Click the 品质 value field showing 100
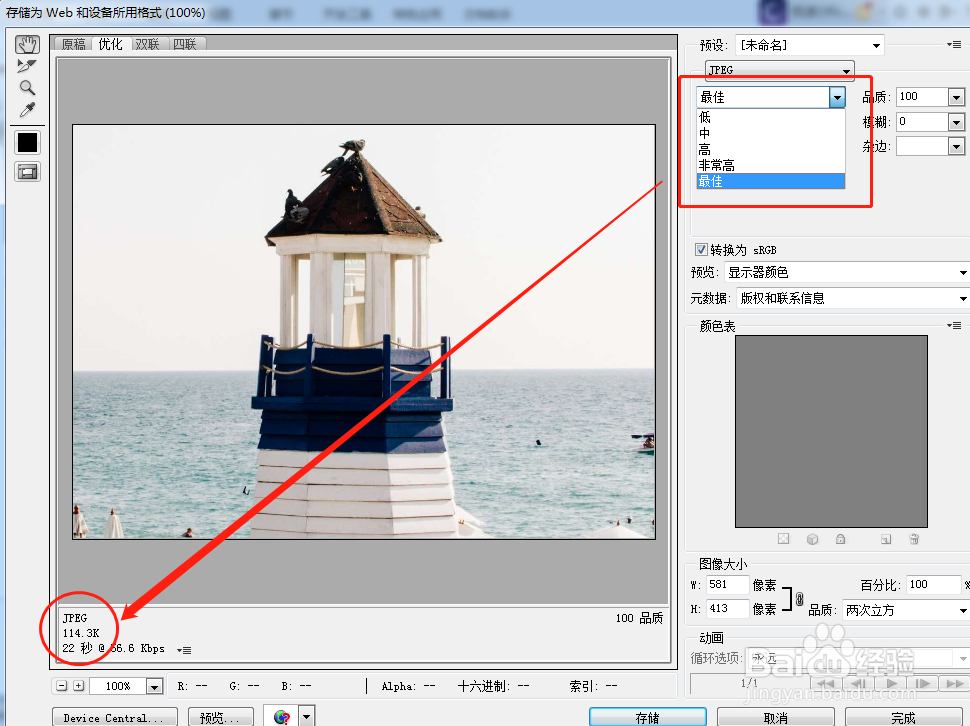Viewport: 970px width, 726px height. tap(922, 96)
